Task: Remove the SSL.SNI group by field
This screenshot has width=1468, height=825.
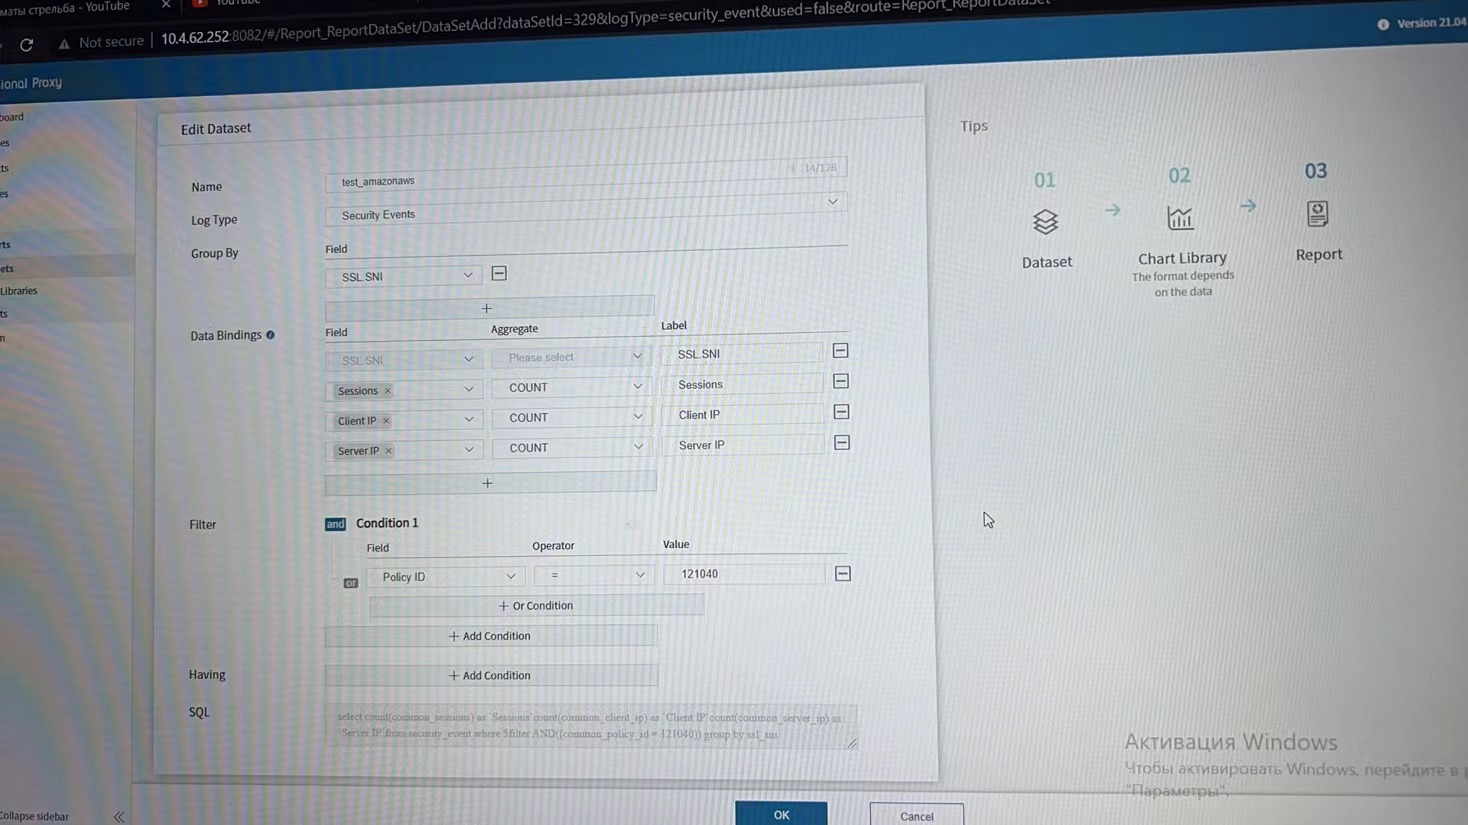Action: pos(499,274)
